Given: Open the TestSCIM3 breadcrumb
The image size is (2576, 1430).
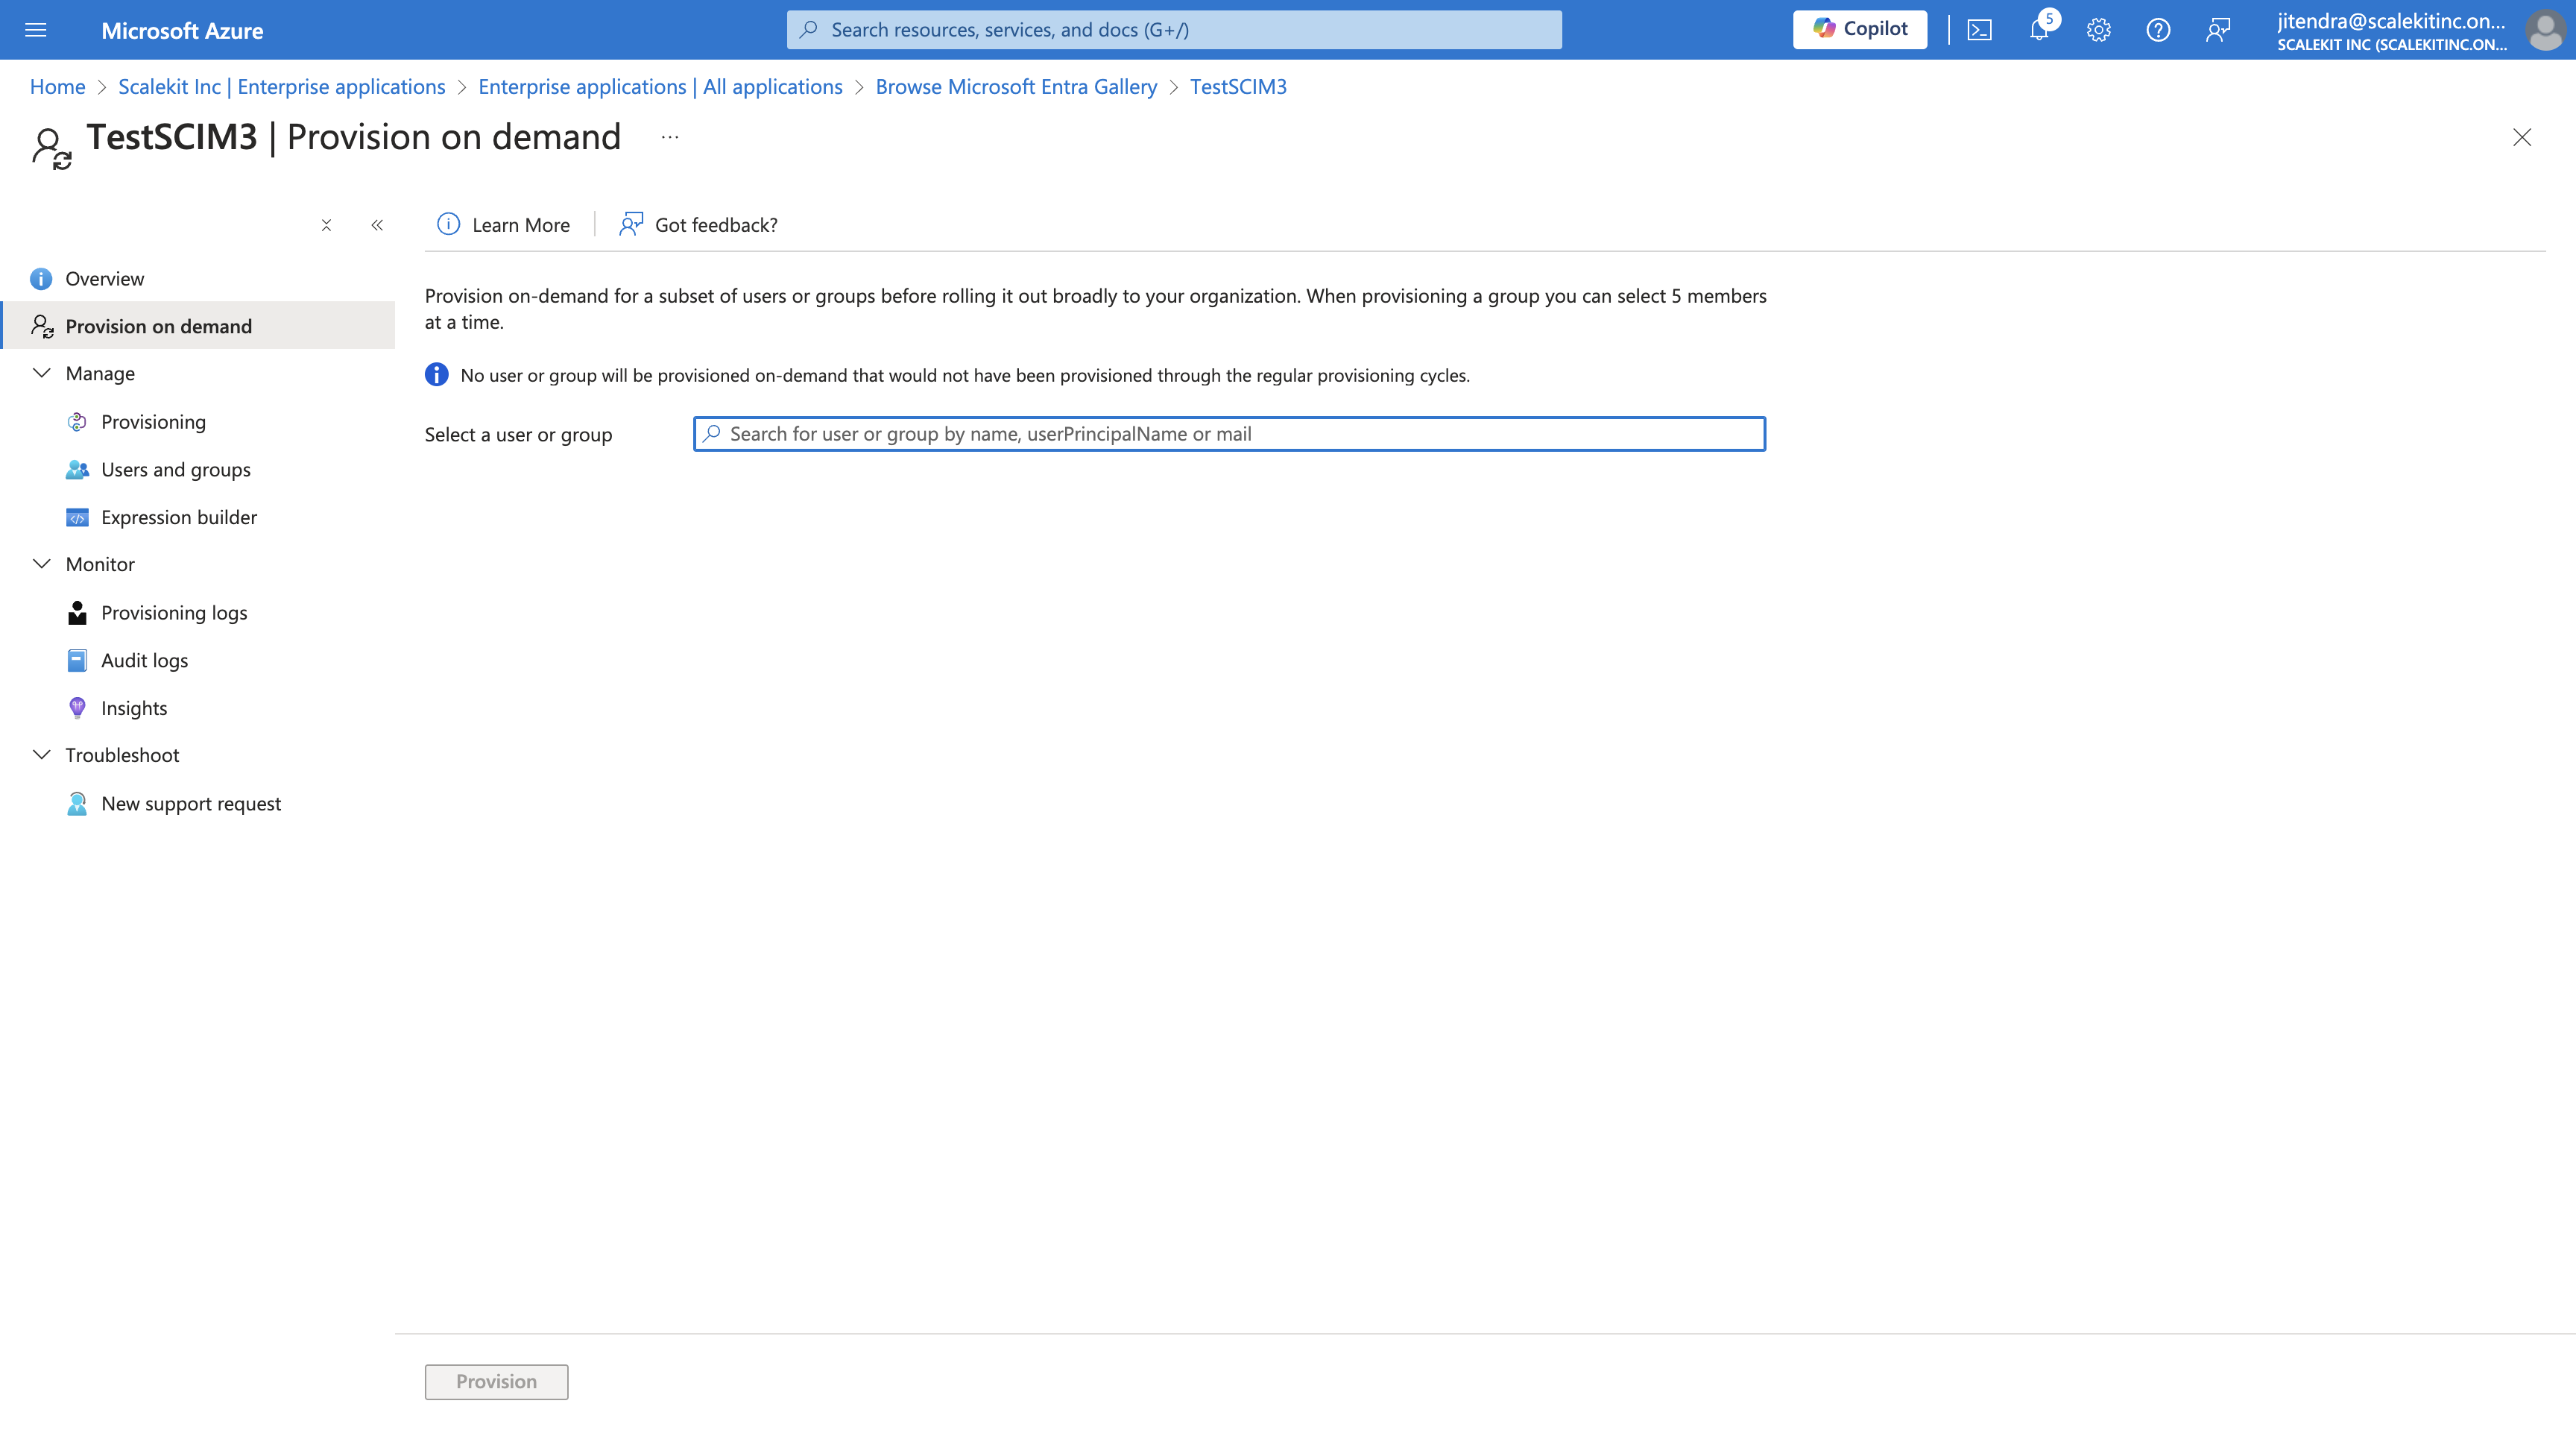Looking at the screenshot, I should (x=1238, y=86).
